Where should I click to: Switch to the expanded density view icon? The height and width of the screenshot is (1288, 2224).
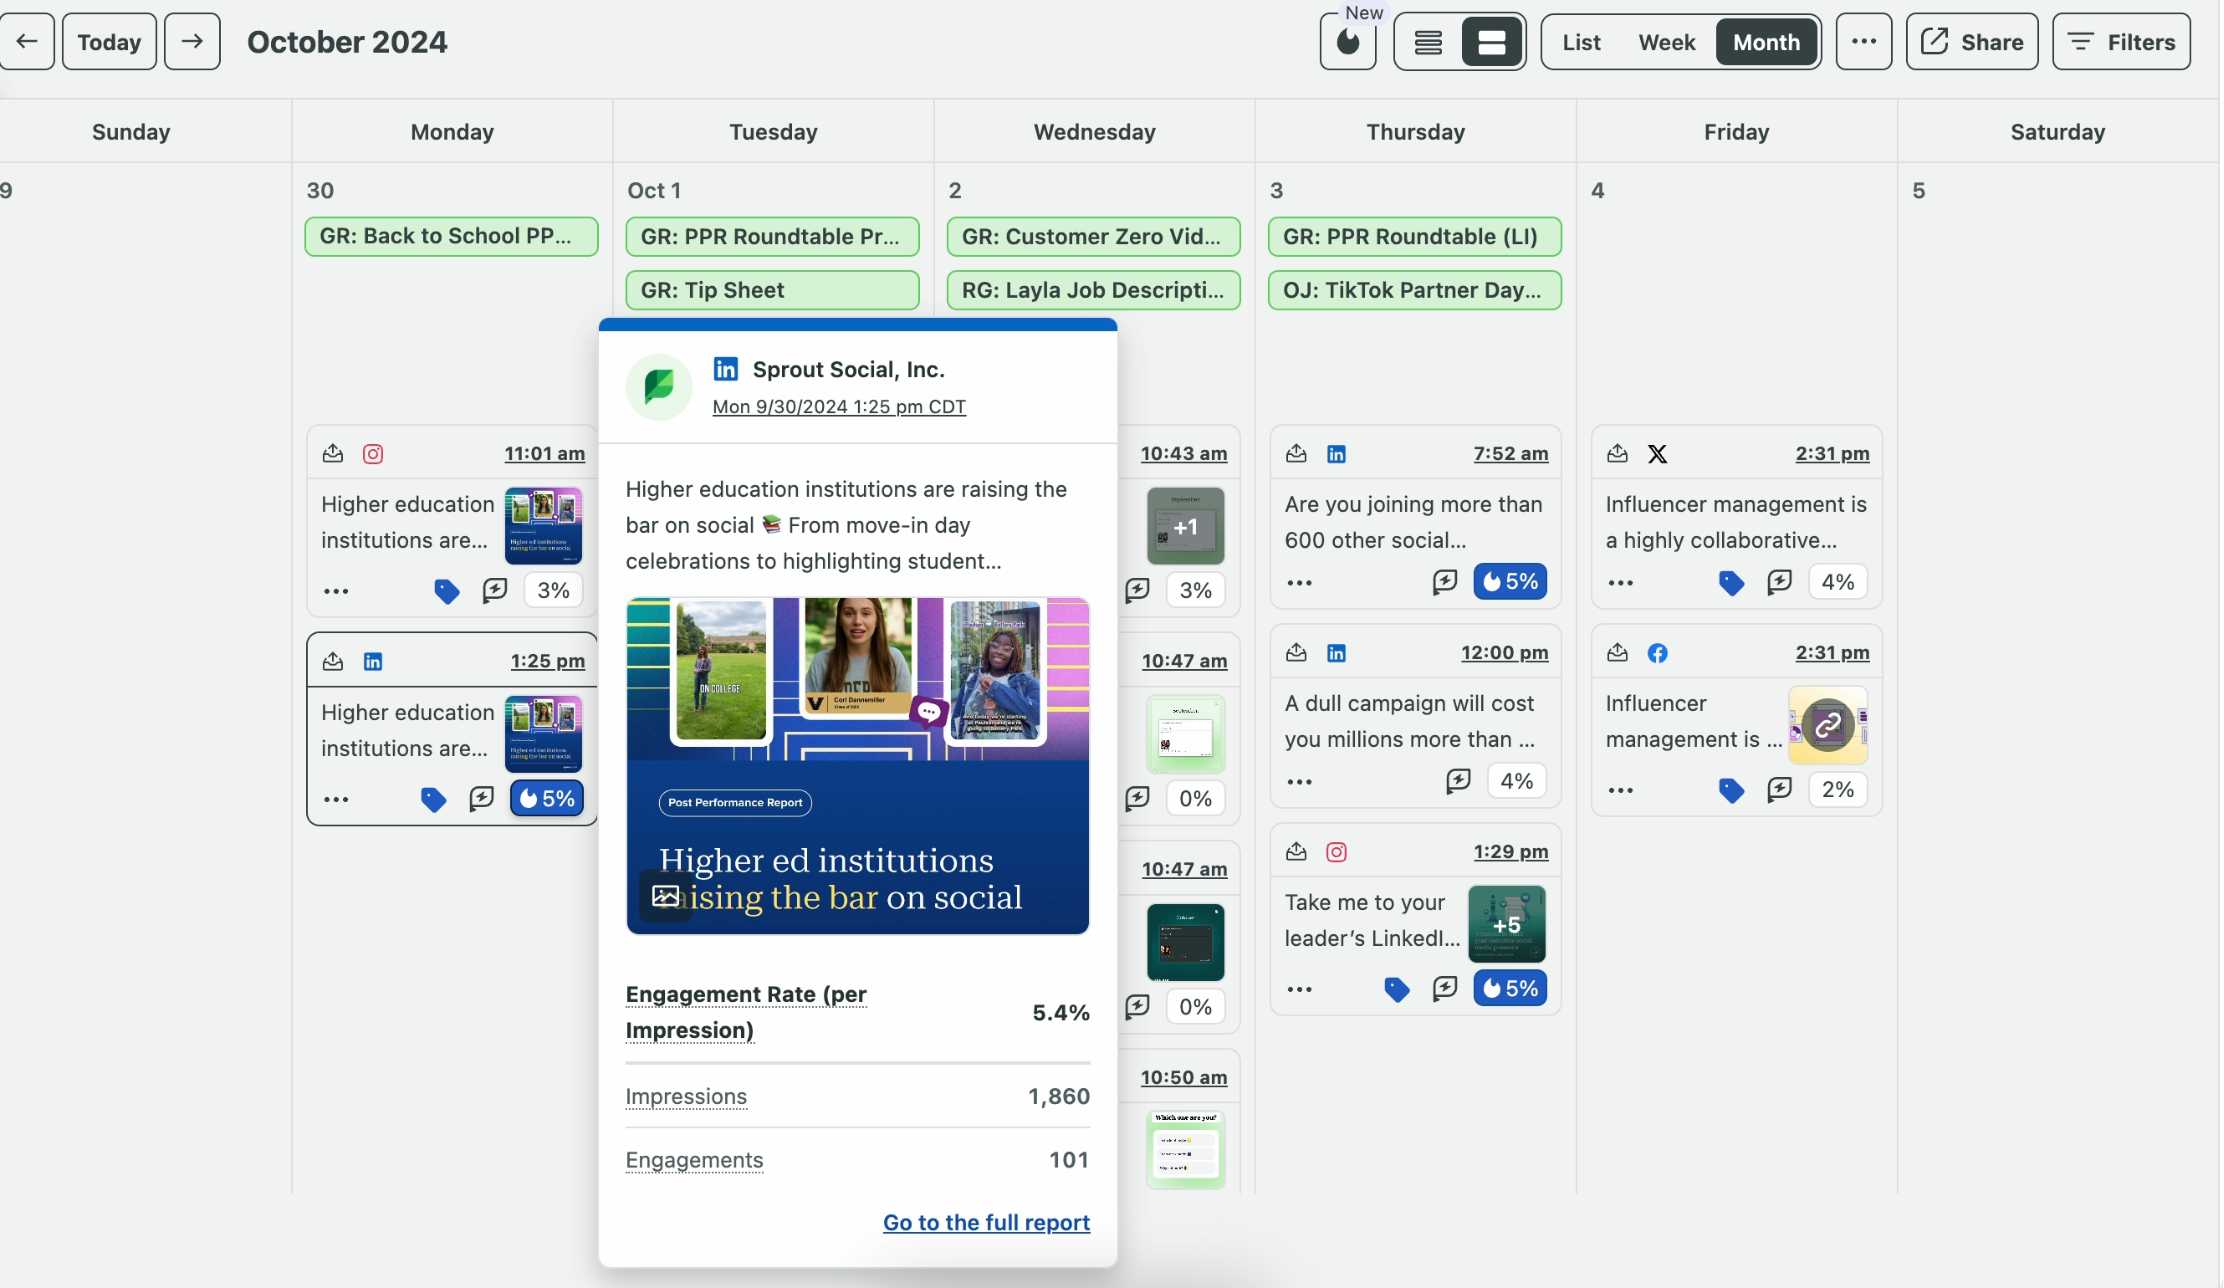1491,42
